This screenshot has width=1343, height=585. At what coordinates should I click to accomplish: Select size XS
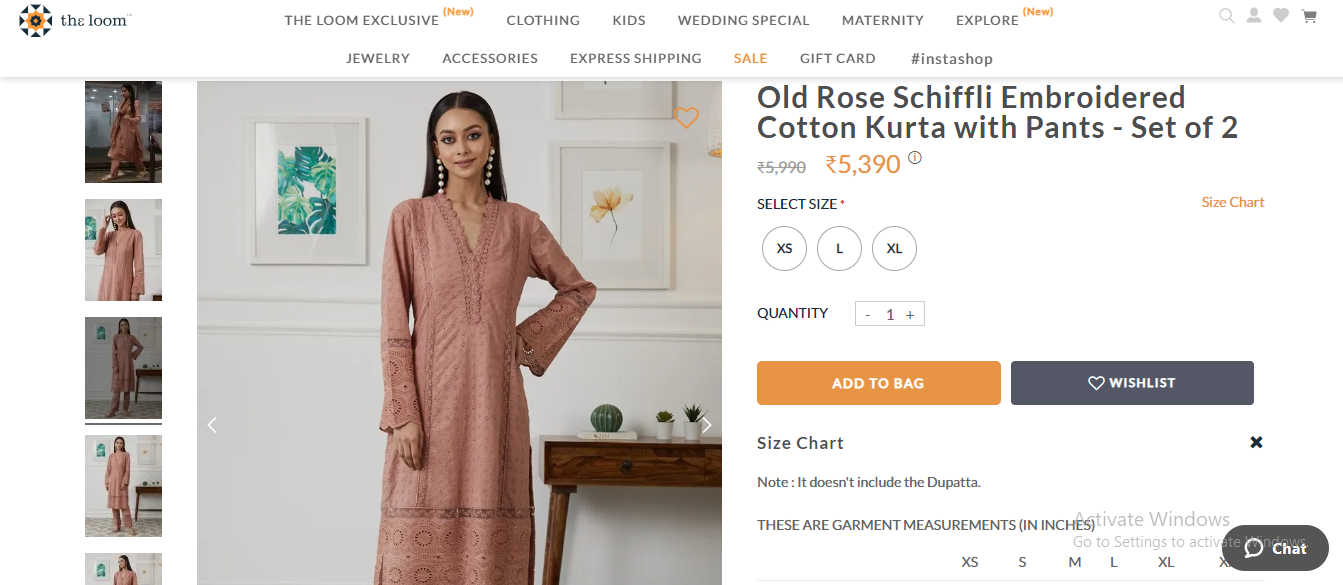click(784, 248)
